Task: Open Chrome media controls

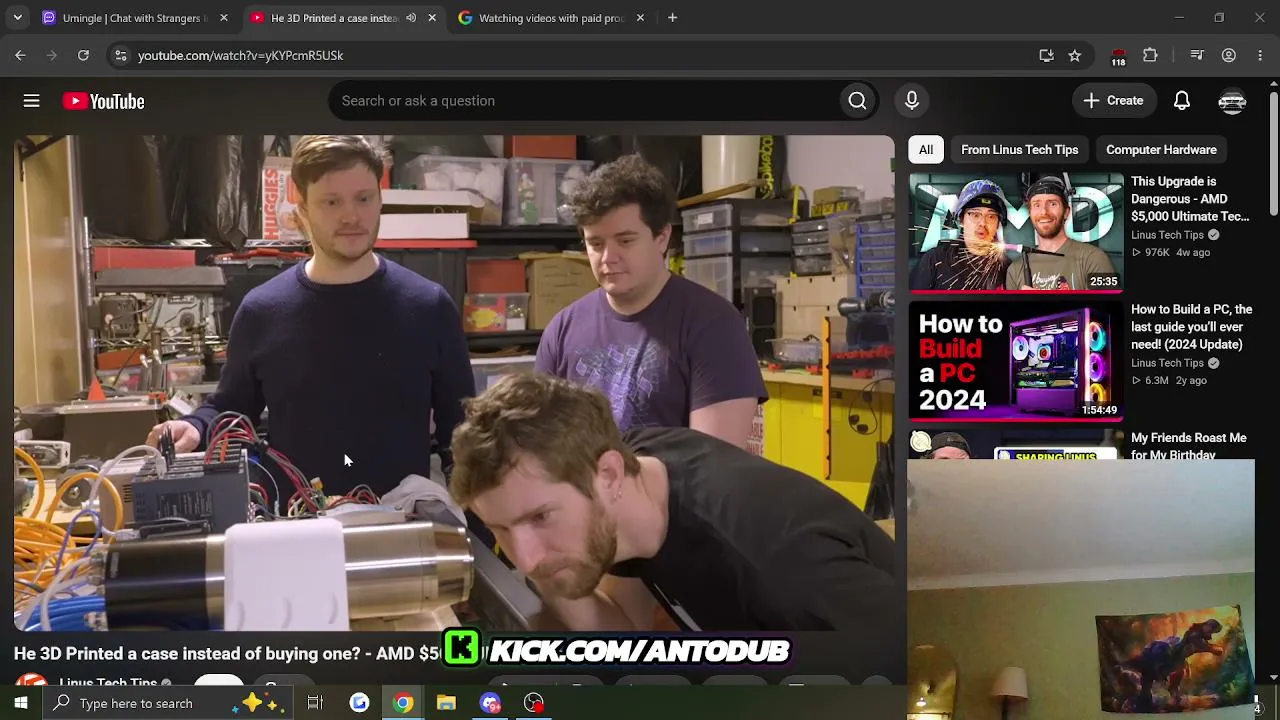Action: [1197, 55]
